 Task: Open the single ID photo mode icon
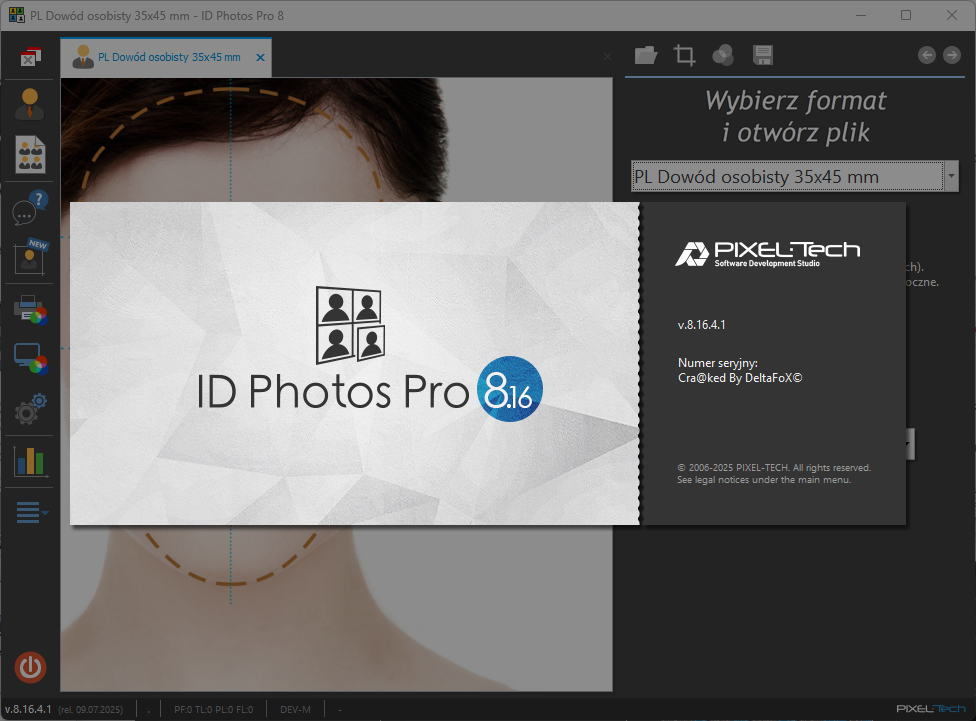point(29,104)
